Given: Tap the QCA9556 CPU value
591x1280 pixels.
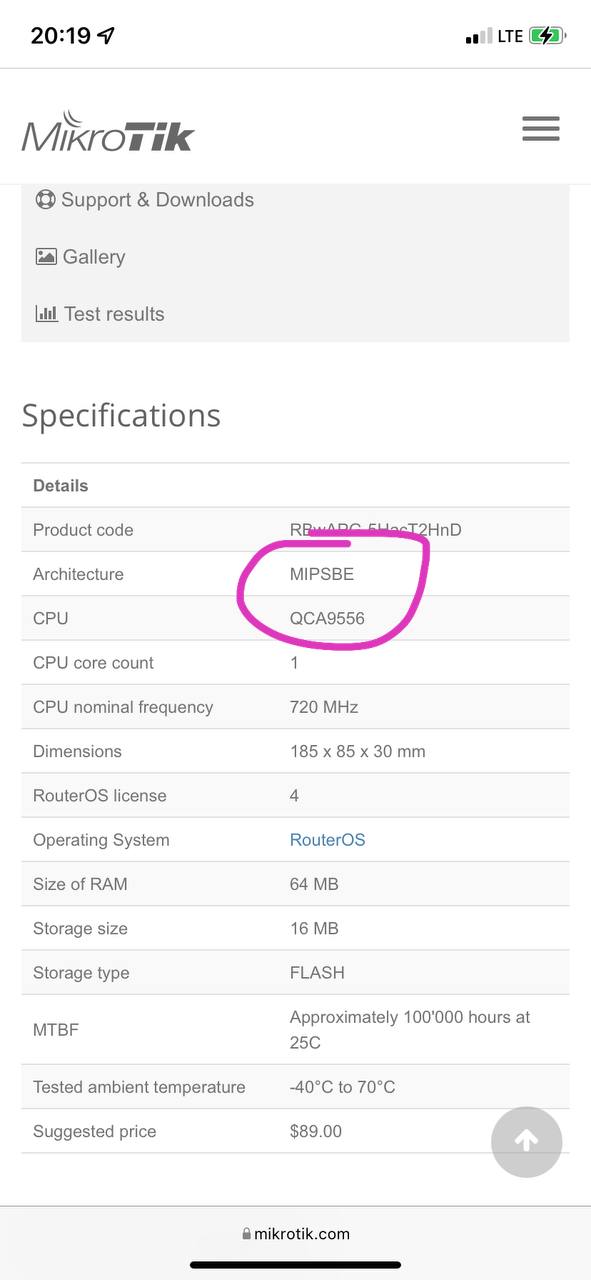Looking at the screenshot, I should coord(327,618).
